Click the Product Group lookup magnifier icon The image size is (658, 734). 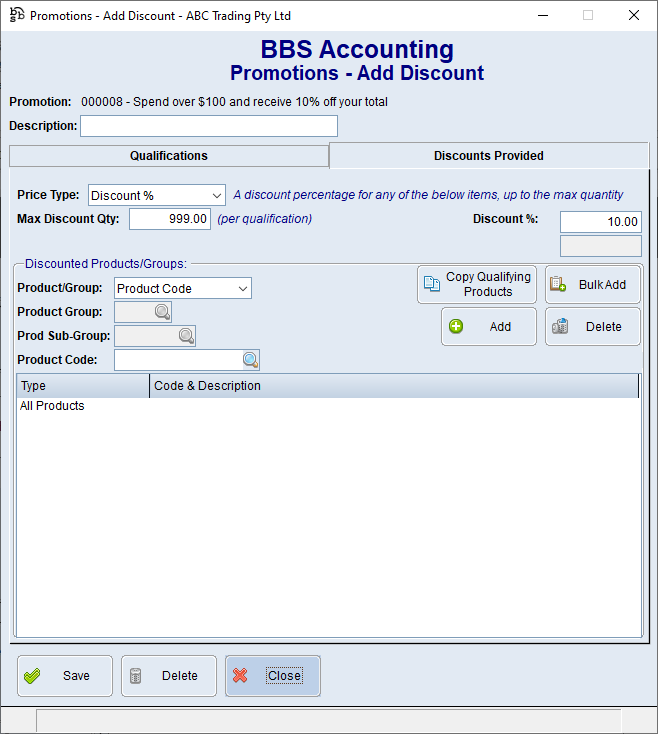click(162, 312)
